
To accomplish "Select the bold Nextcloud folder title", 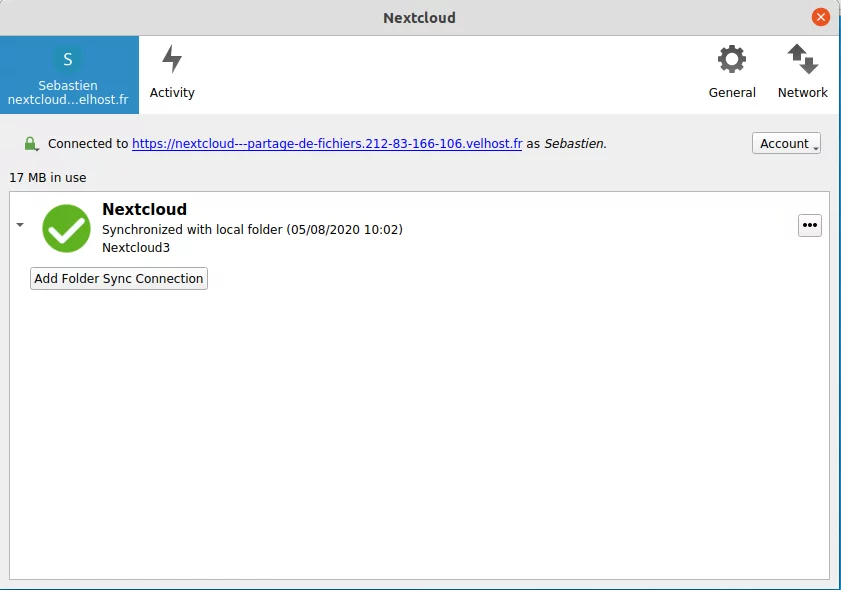I will coord(144,209).
